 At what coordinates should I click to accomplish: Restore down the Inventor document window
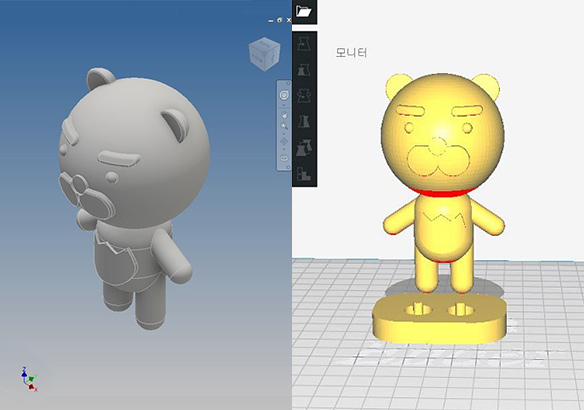click(x=280, y=20)
